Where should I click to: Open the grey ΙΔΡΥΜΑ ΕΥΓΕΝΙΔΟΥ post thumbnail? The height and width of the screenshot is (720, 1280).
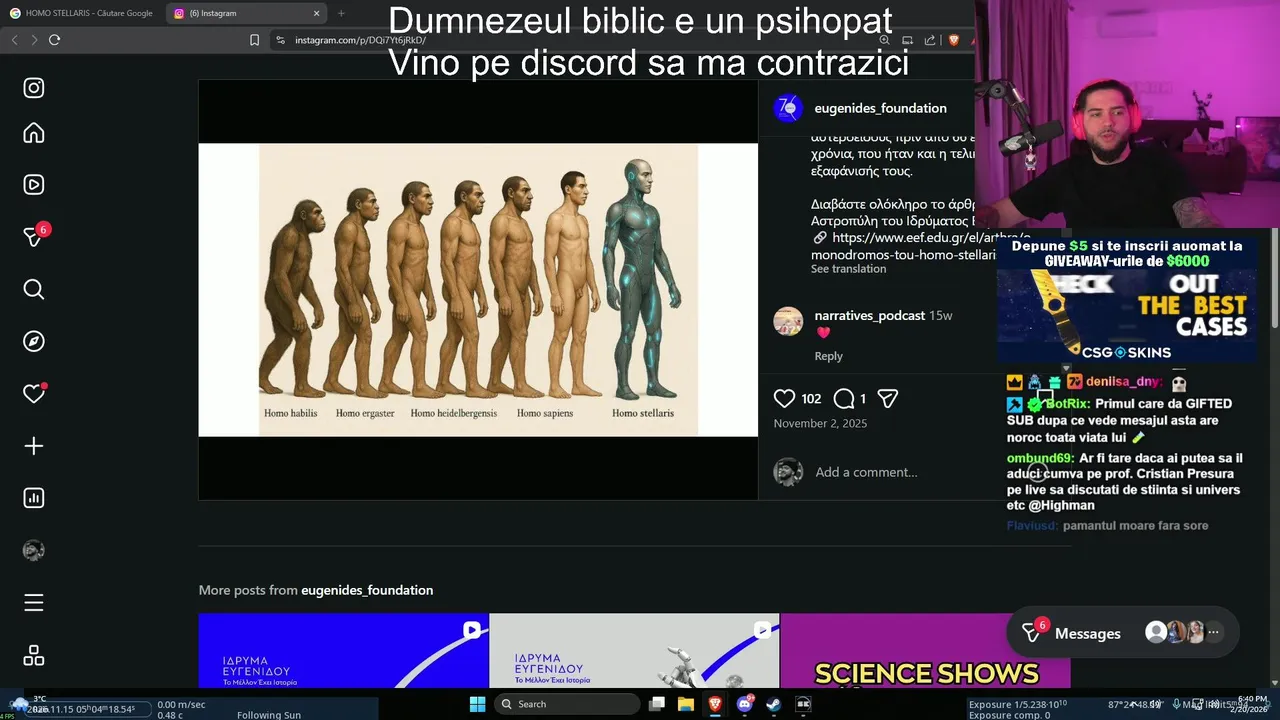pos(634,651)
